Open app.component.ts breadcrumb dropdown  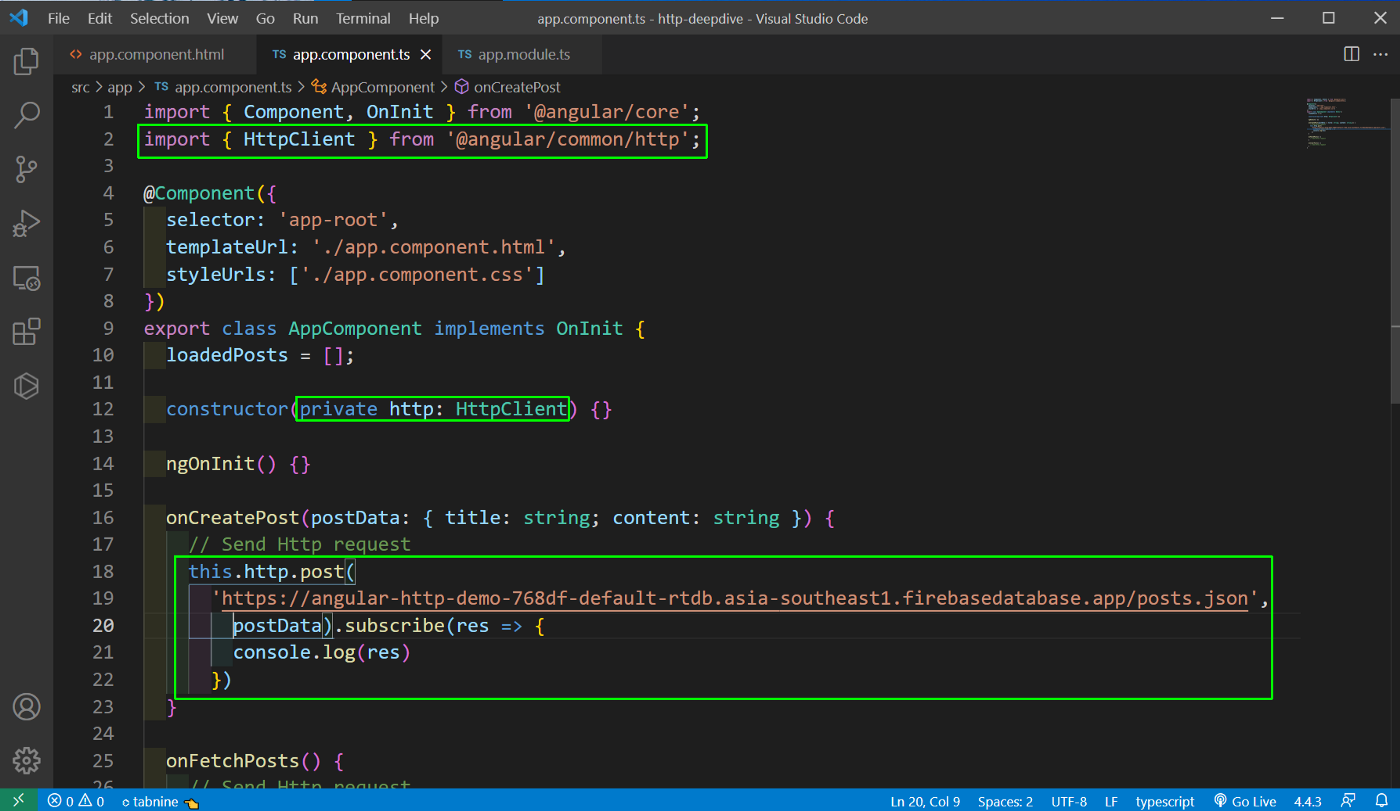coord(222,87)
